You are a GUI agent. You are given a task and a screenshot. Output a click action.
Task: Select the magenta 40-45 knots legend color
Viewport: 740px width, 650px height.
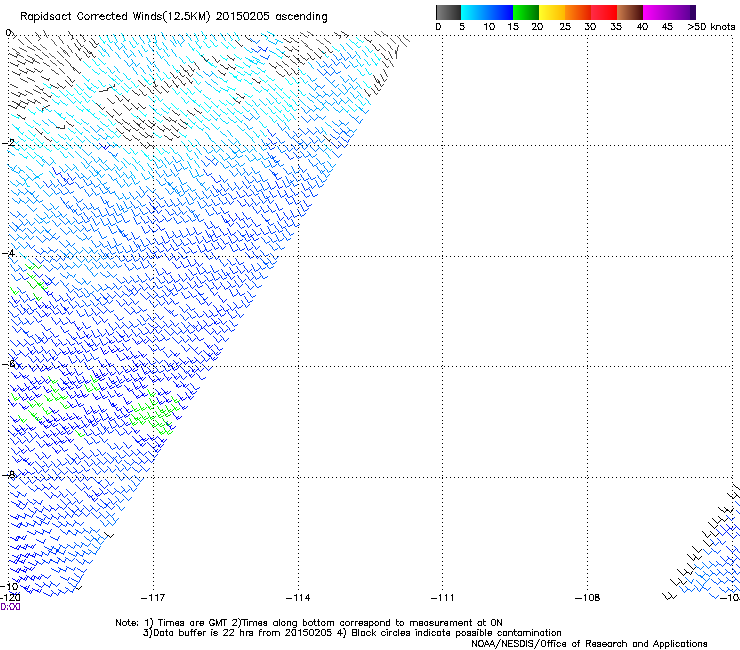click(x=656, y=12)
